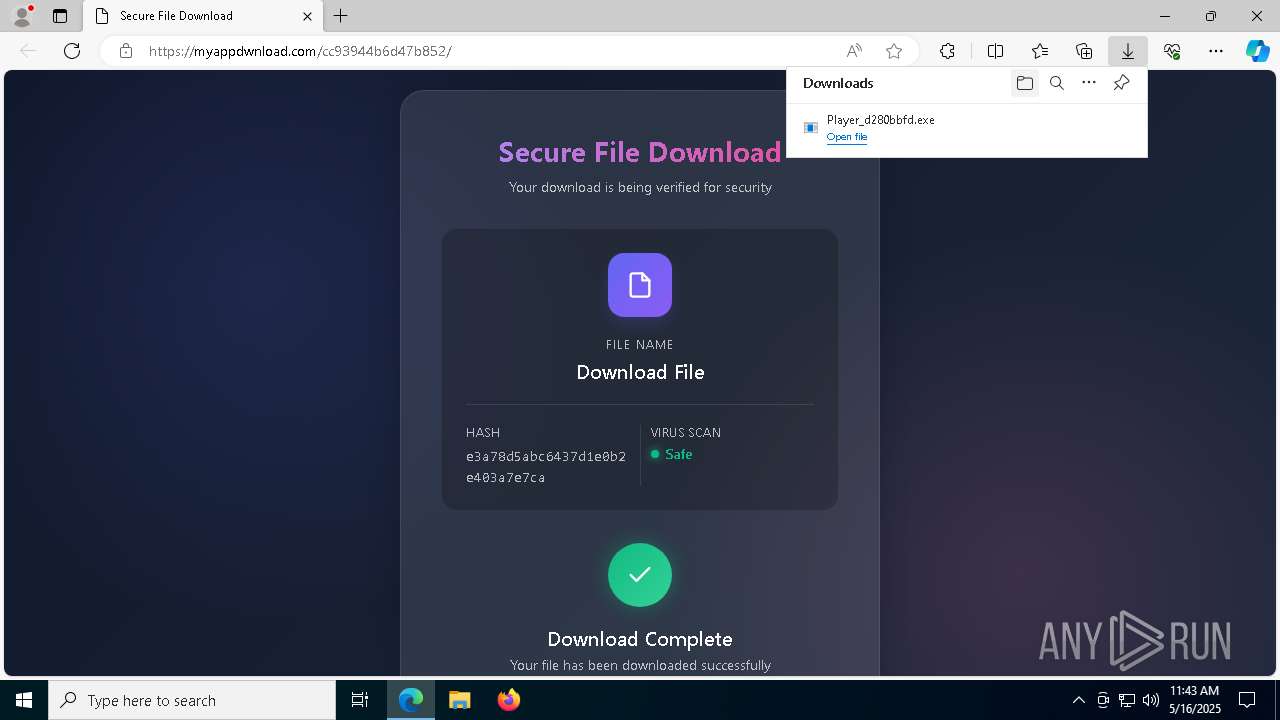Toggle the Downloads toolbar button
This screenshot has height=720, width=1280.
click(x=1128, y=51)
